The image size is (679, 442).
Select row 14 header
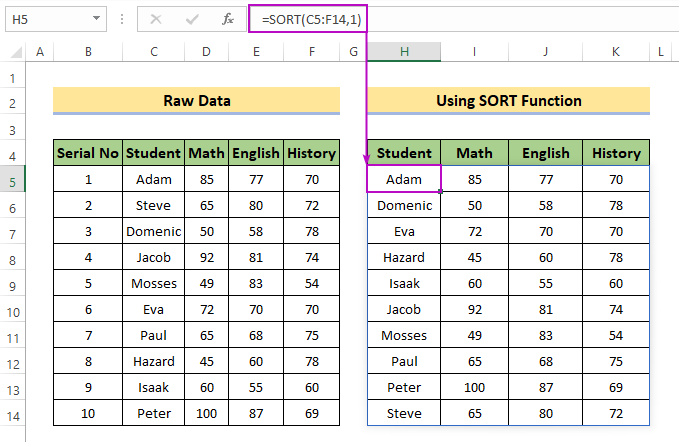12,413
